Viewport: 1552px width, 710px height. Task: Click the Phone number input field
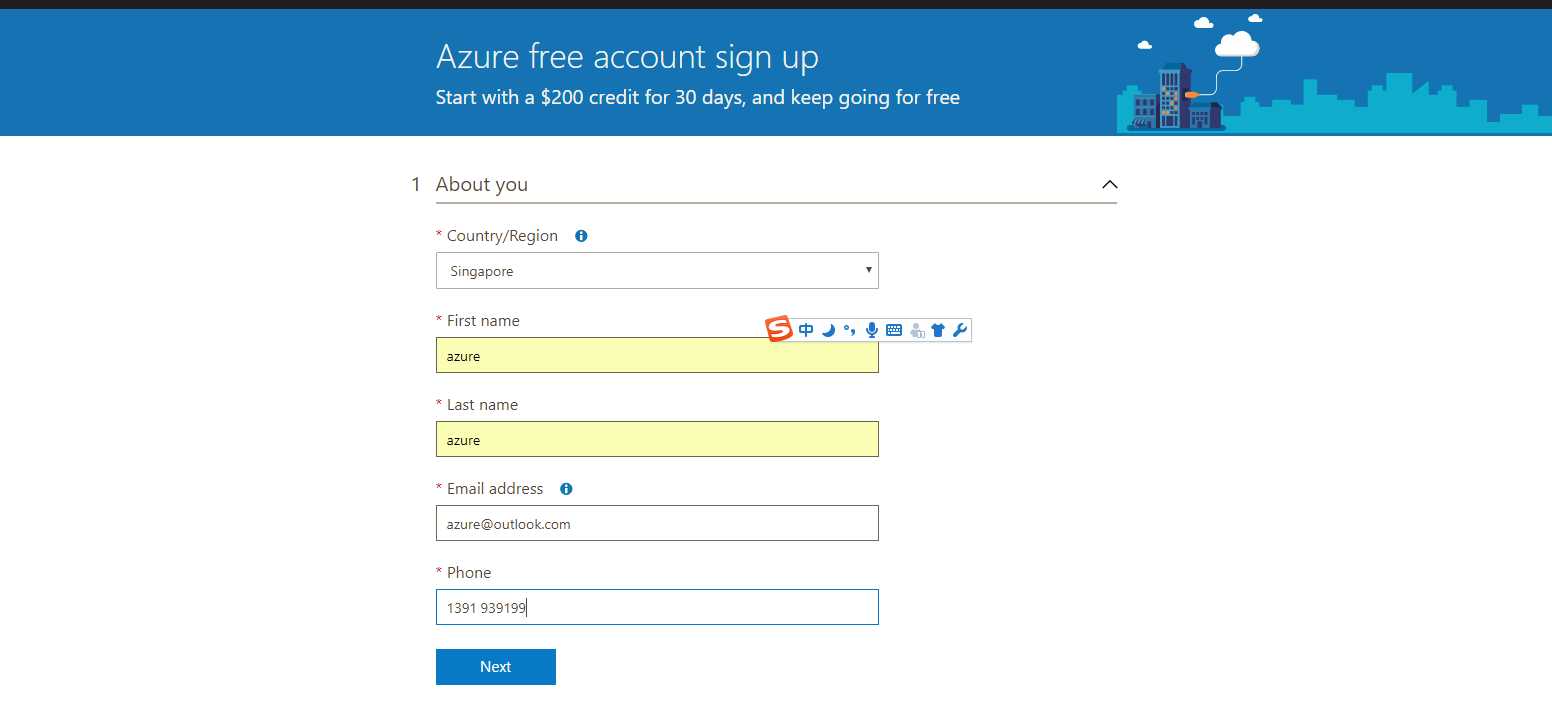coord(657,607)
